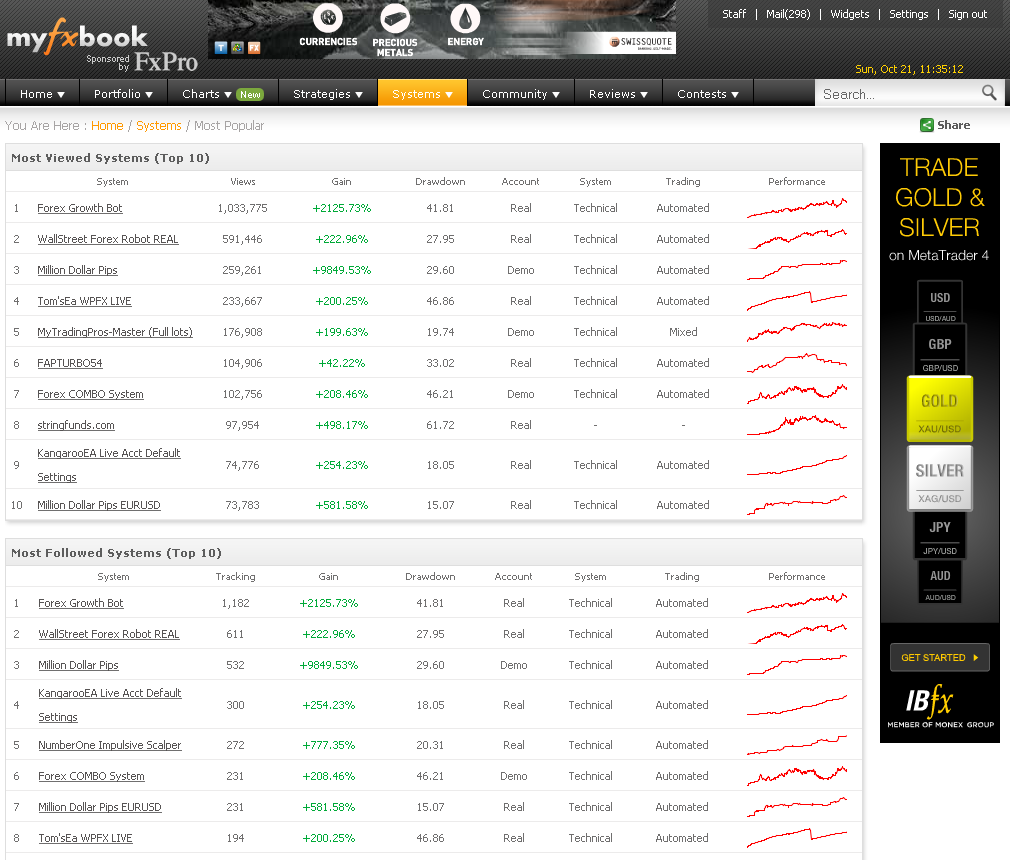Image resolution: width=1010 pixels, height=860 pixels.
Task: Select the GBP/USD tile in the ad
Action: point(940,349)
